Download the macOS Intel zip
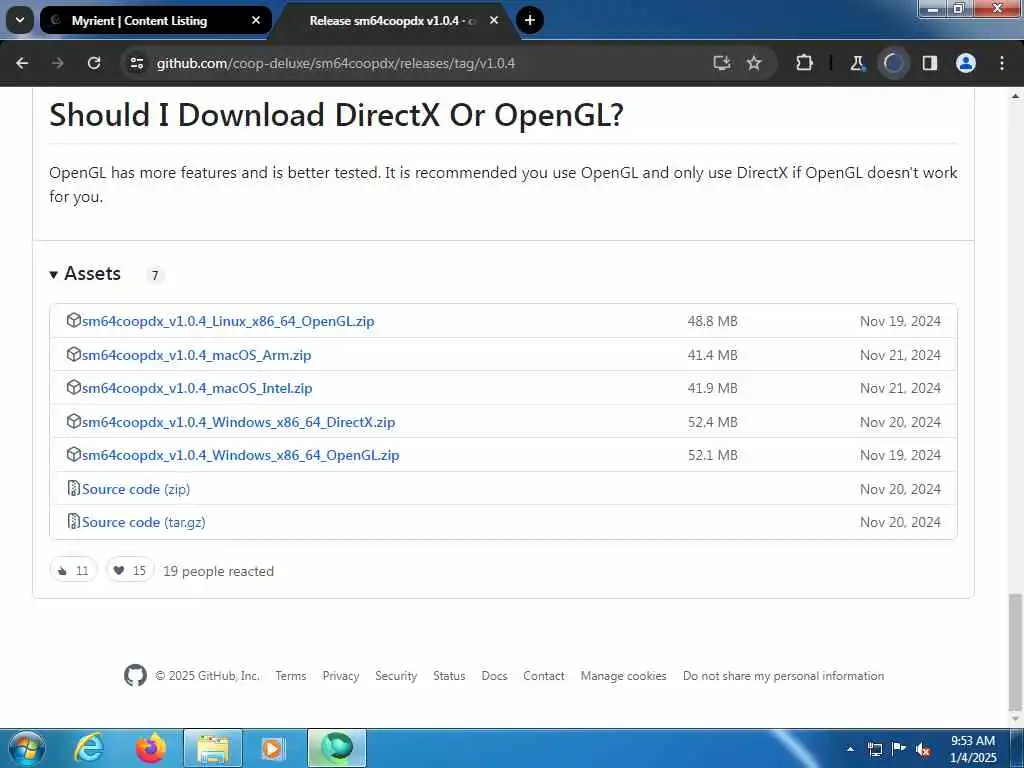This screenshot has height=768, width=1024. [197, 389]
